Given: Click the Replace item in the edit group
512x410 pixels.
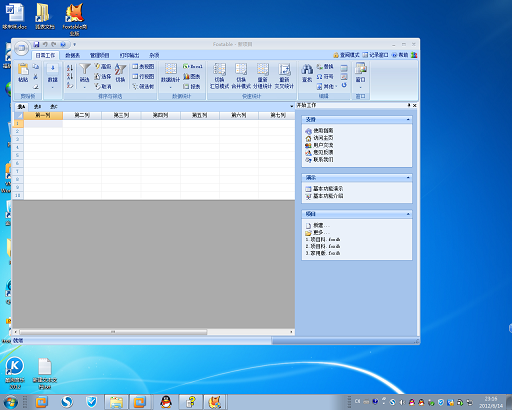Looking at the screenshot, I should (325, 67).
